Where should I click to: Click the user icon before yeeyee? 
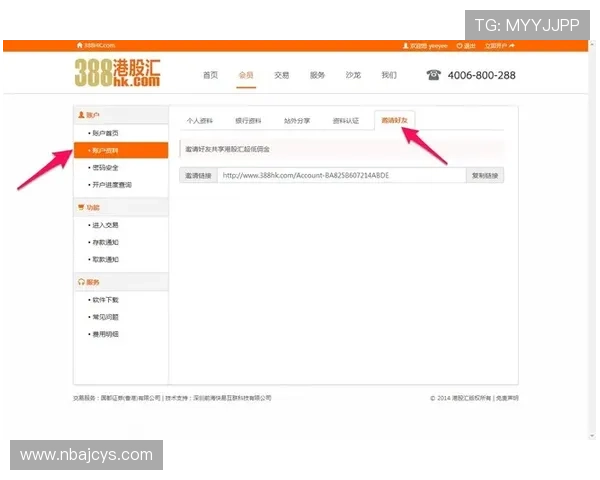(x=405, y=46)
